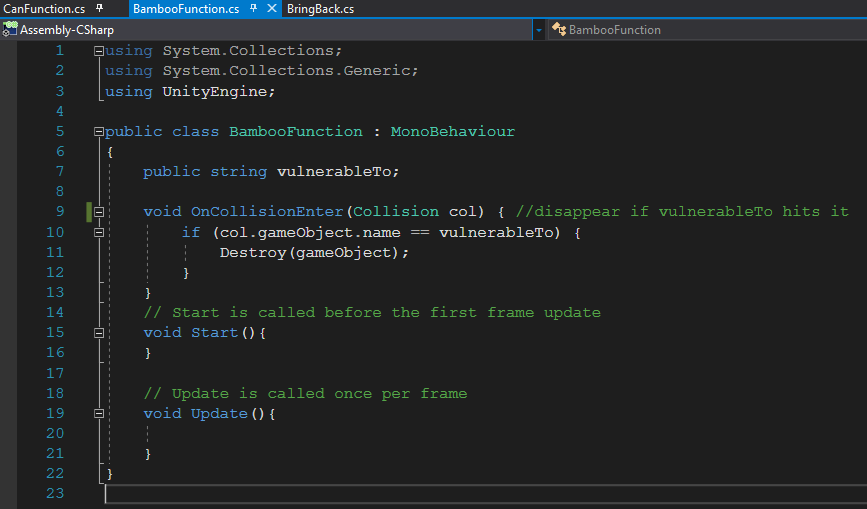Click the '//disappear if vulnerableTo hits it' comment
The image size is (867, 509).
(x=682, y=212)
